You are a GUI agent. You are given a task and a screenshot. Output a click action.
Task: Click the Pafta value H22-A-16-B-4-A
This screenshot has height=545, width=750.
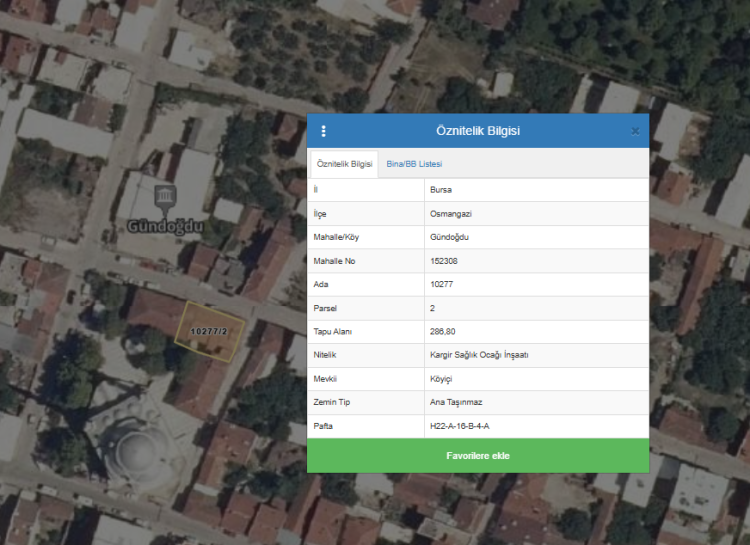pos(459,426)
